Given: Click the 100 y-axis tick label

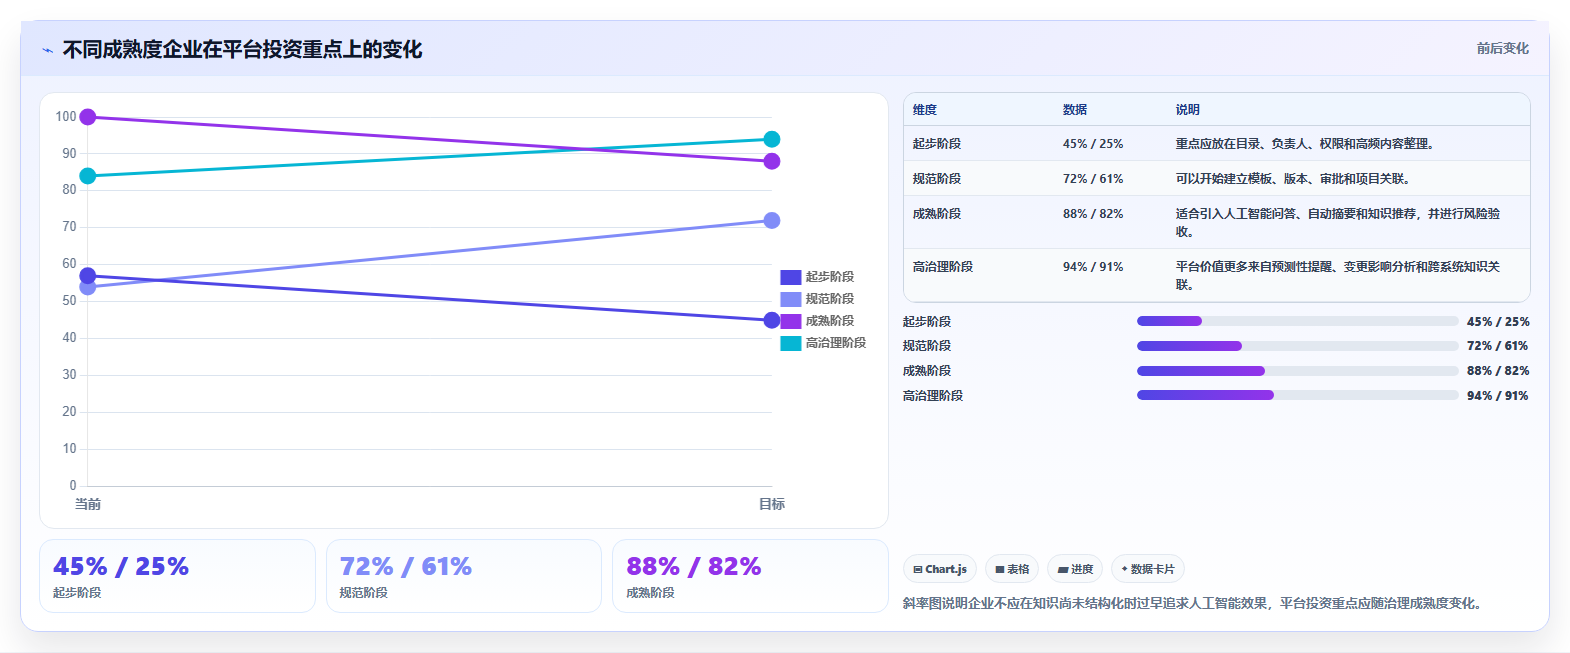Looking at the screenshot, I should pyautogui.click(x=66, y=117).
